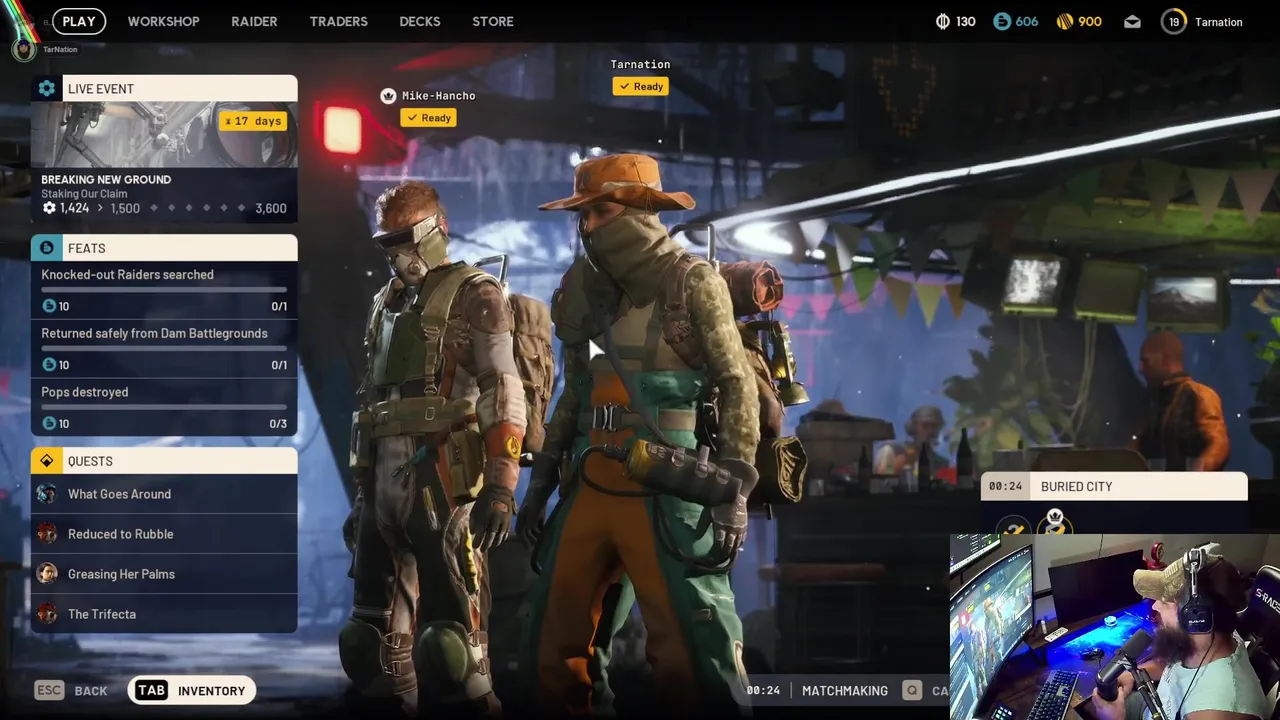
Task: Toggle Tarnation's Ready status badge
Action: pyautogui.click(x=641, y=86)
